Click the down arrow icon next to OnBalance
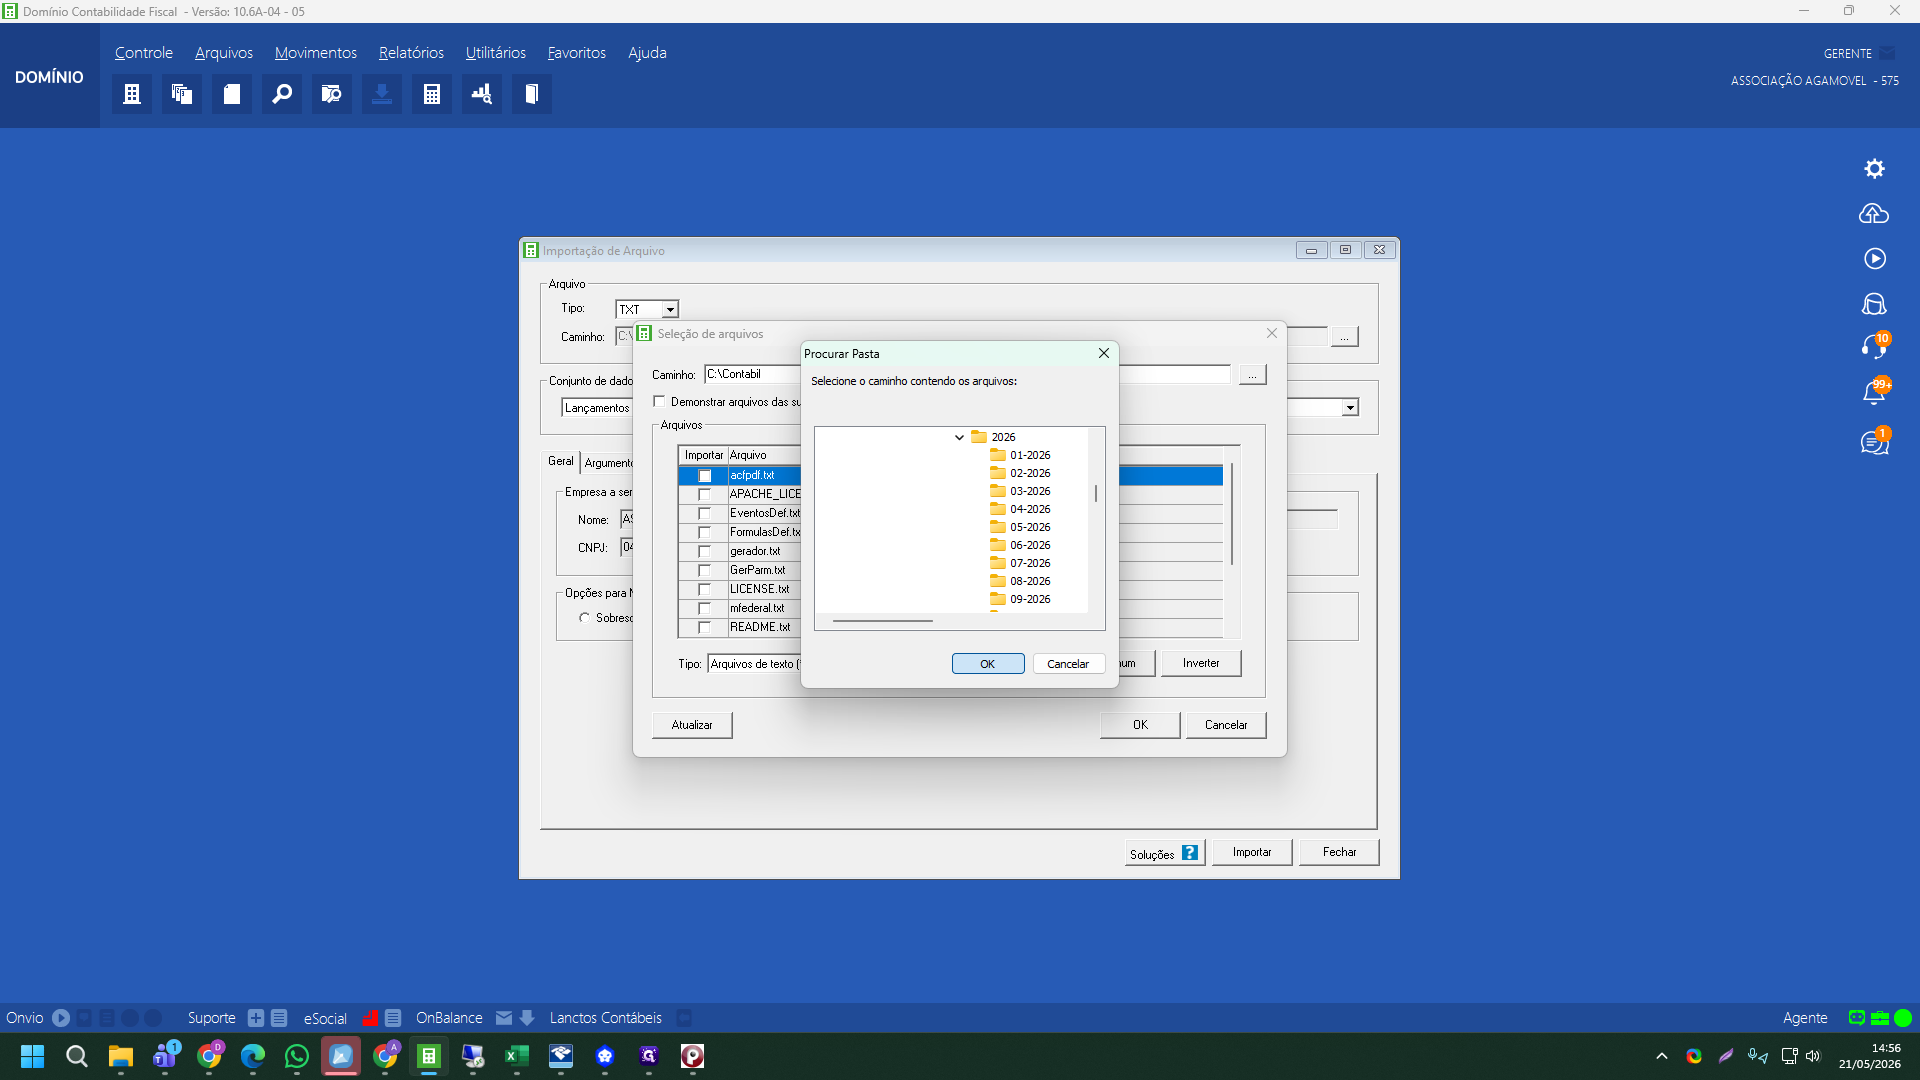1920x1080 pixels. coord(527,1018)
